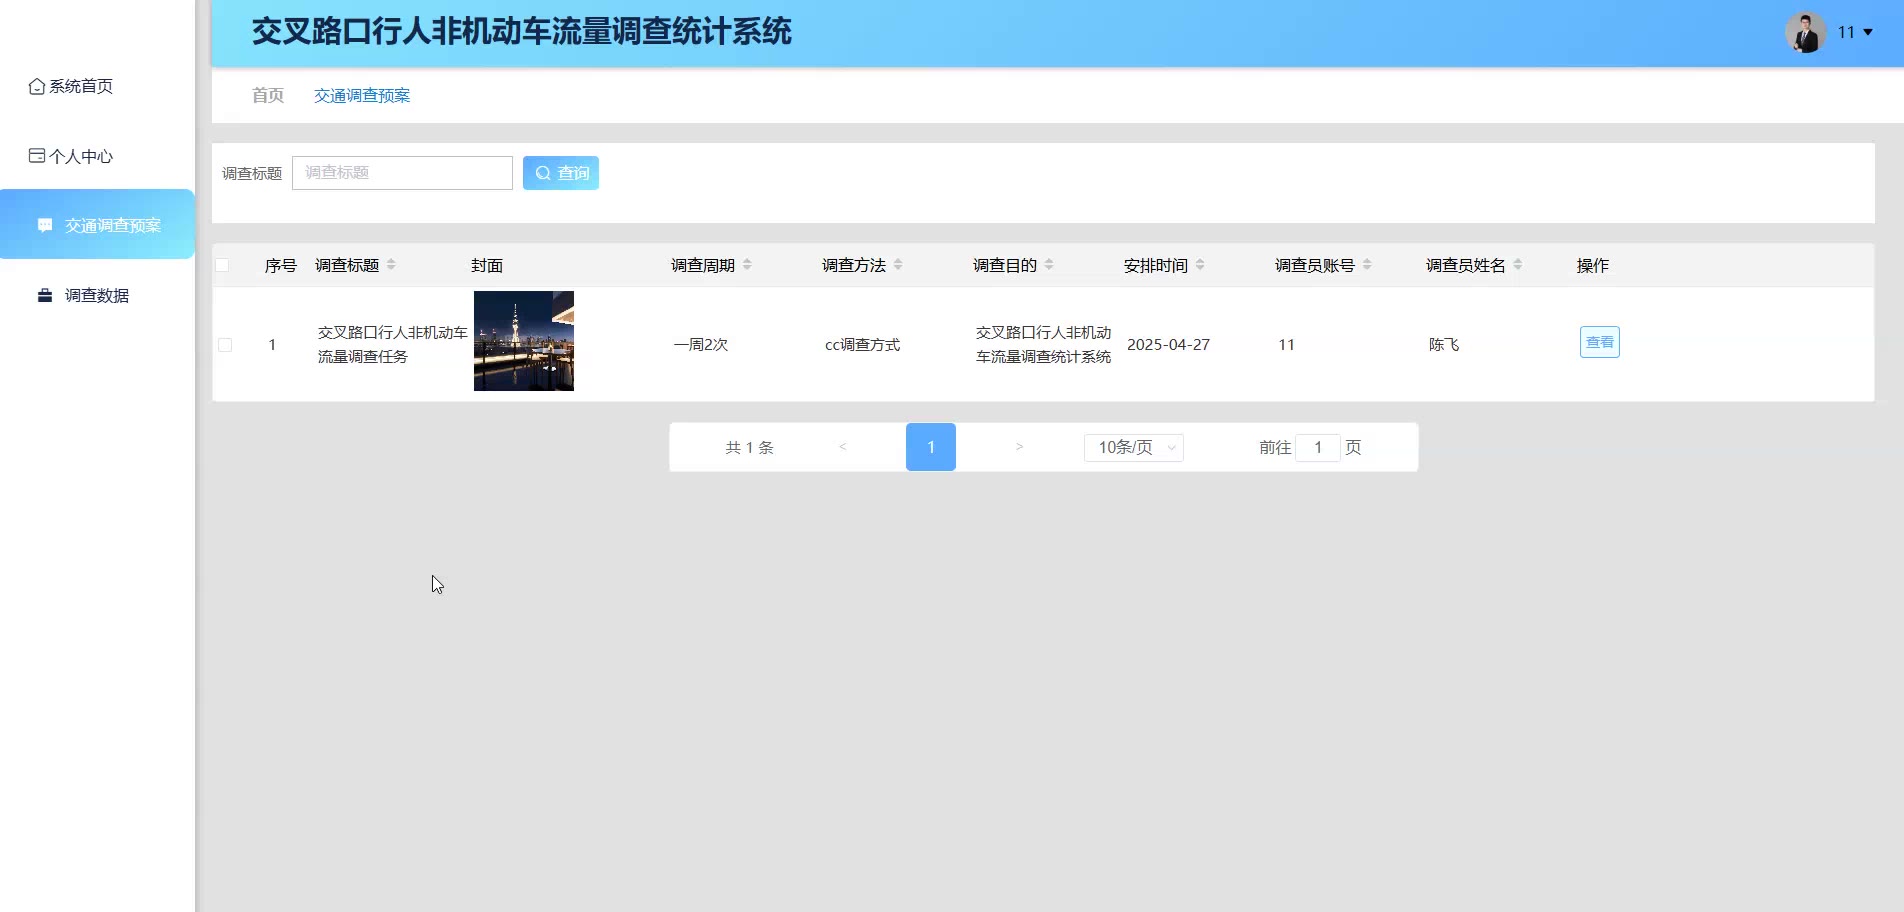This screenshot has width=1904, height=912.
Task: Open 个人中心 in the sidebar
Action: tap(81, 156)
